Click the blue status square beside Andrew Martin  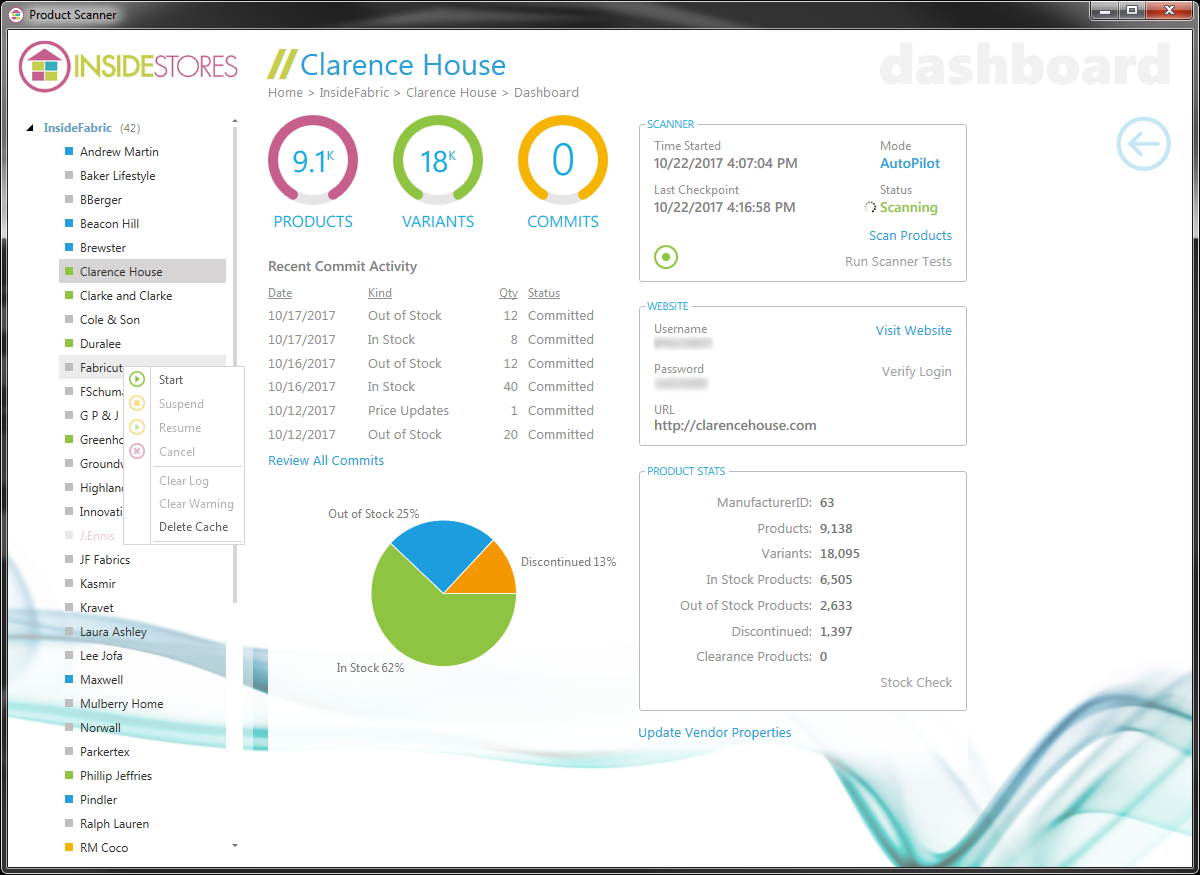[x=69, y=152]
